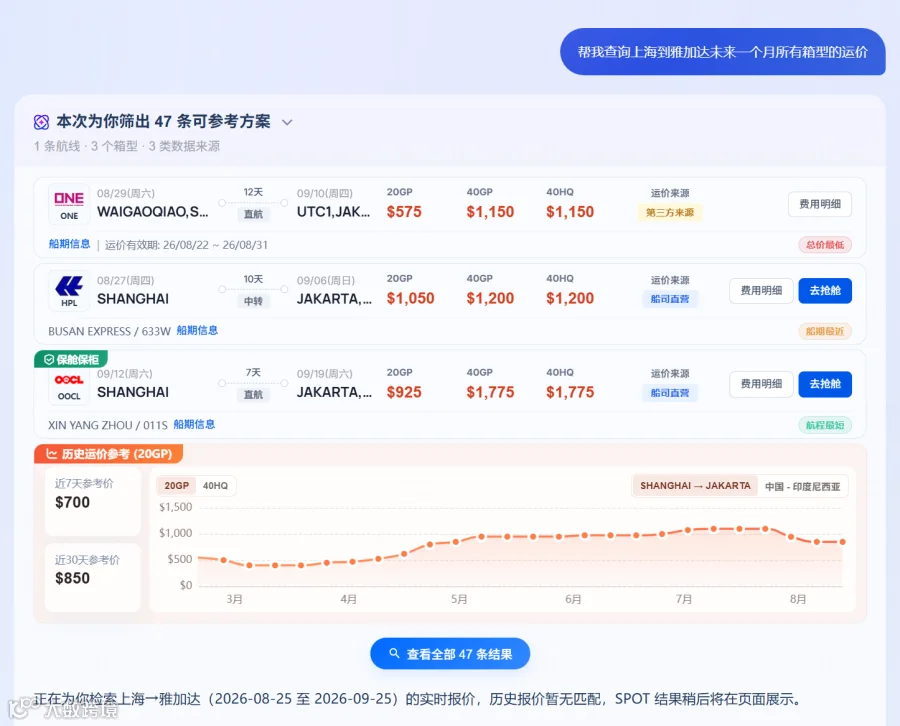
Task: Click the HPL carrier logo icon
Action: click(x=69, y=291)
